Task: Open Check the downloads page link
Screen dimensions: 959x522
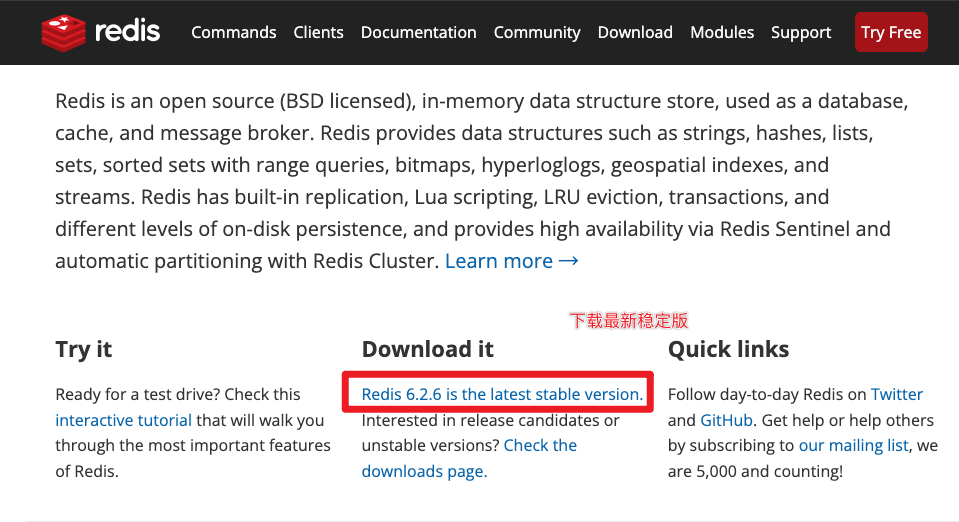Action: (469, 458)
